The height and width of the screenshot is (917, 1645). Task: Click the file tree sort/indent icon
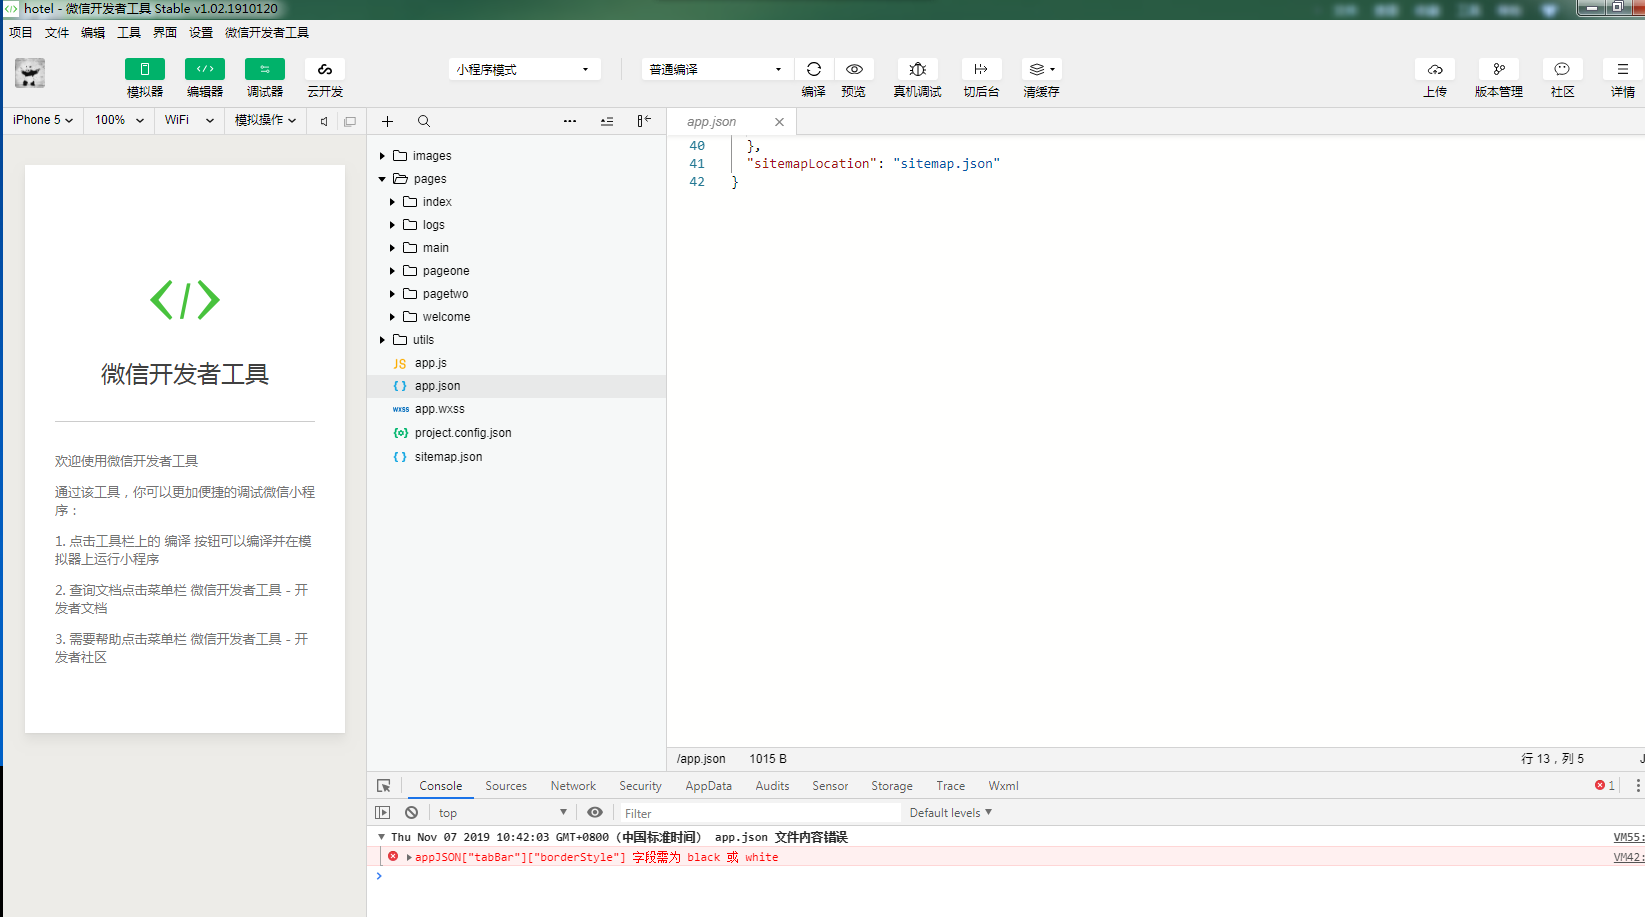607,121
